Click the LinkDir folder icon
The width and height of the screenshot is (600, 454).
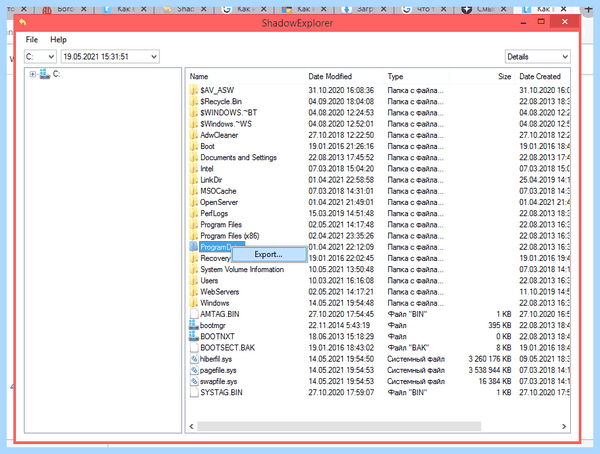click(194, 180)
